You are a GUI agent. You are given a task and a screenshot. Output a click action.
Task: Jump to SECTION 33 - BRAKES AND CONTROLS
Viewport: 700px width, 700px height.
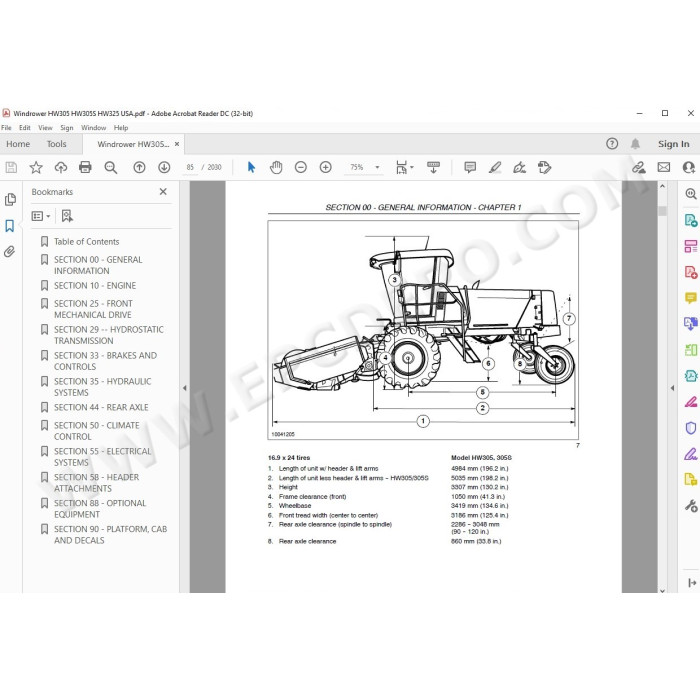pyautogui.click(x=105, y=361)
